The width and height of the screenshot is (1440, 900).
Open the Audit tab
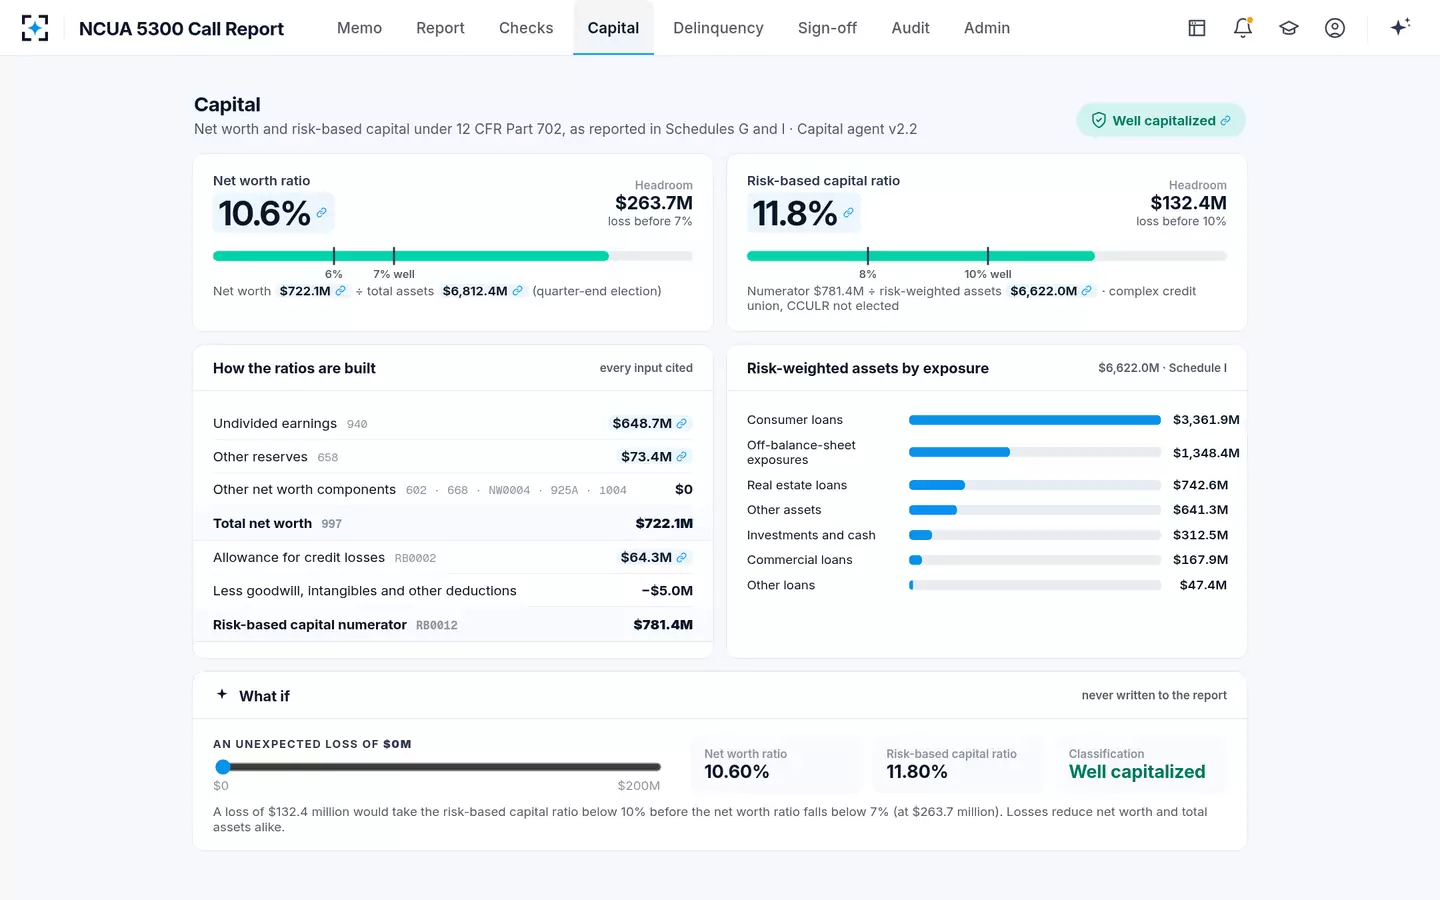[910, 28]
